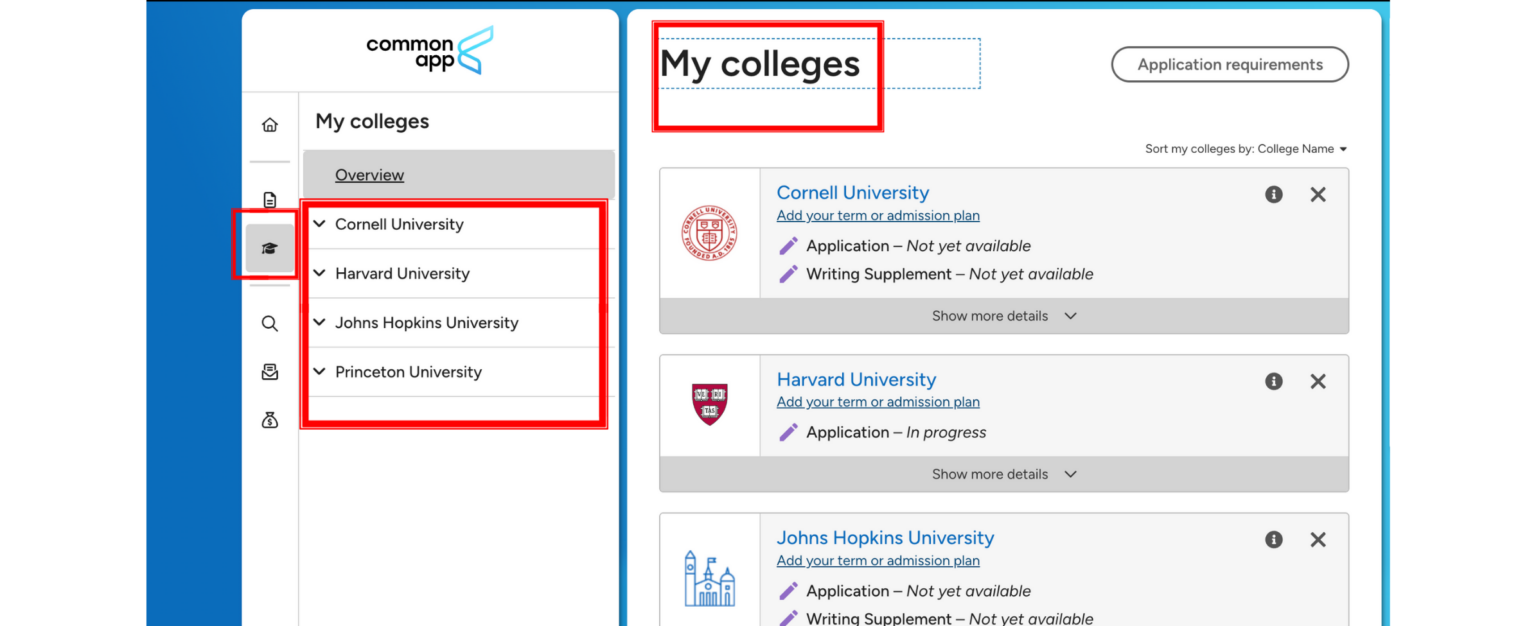Remove Johns Hopkins University from my colleges
Screen dimensions: 1536x626
pyautogui.click(x=1318, y=539)
